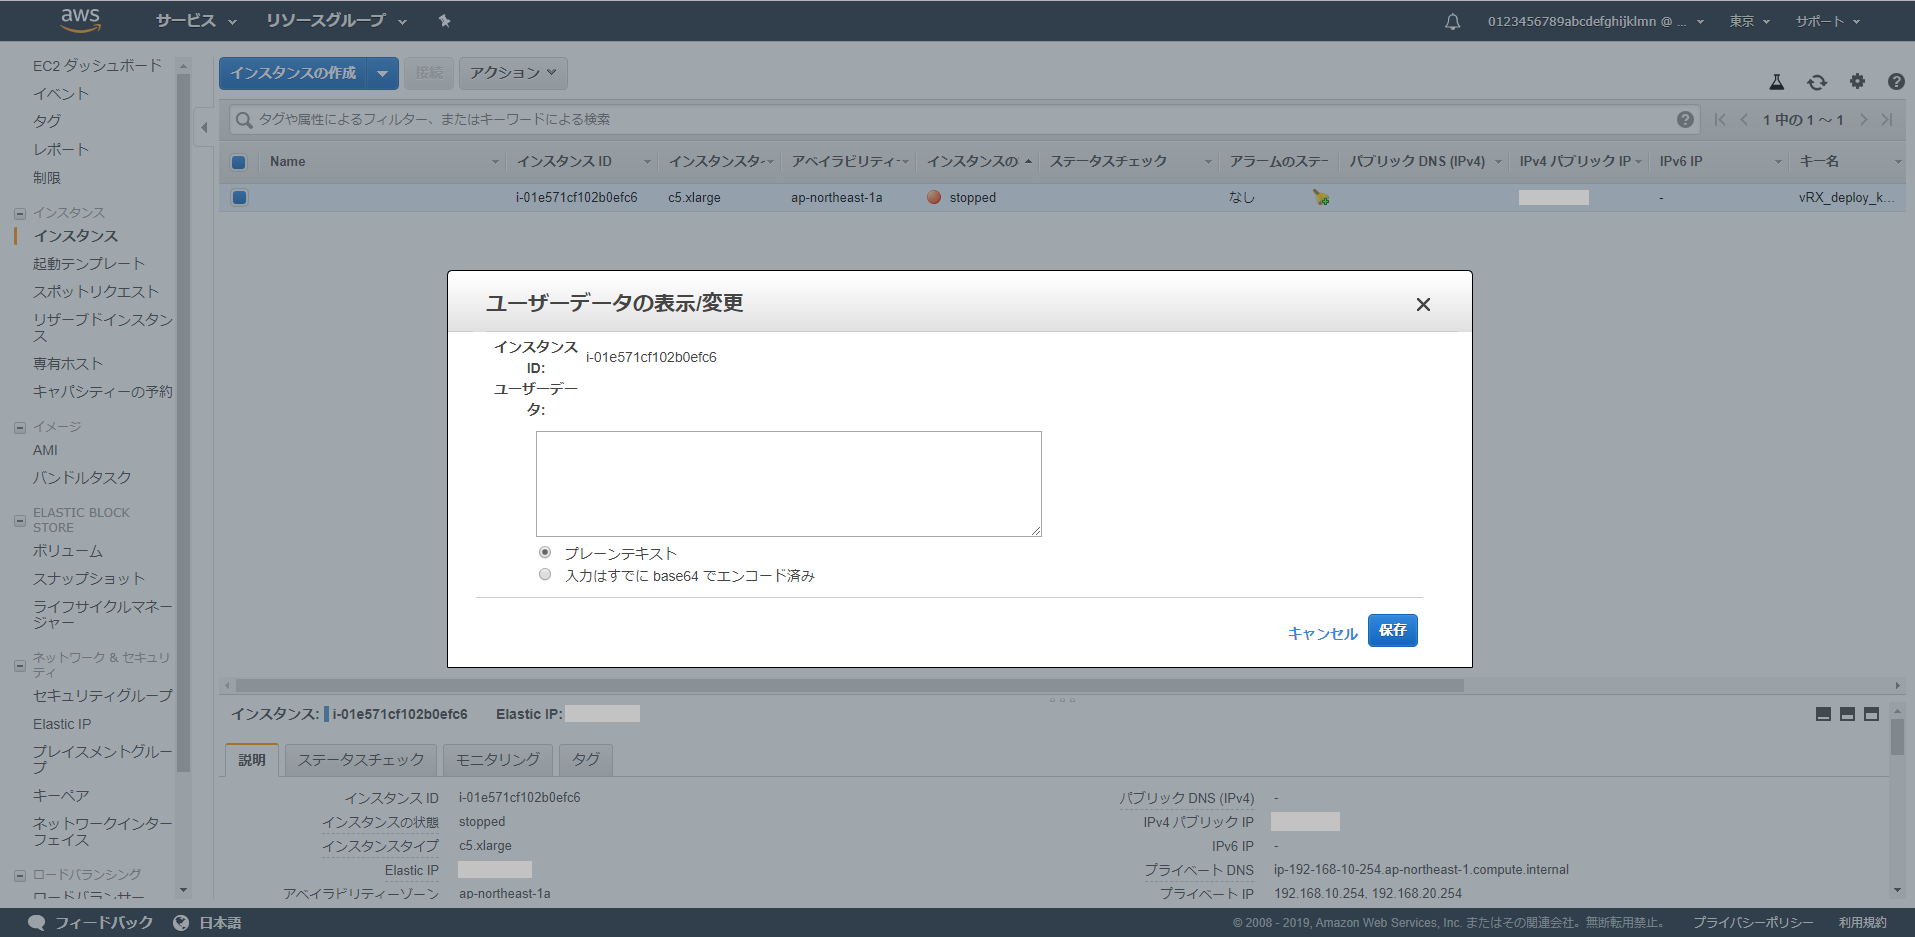Save the user data with 保存
Image resolution: width=1915 pixels, height=937 pixels.
1392,630
